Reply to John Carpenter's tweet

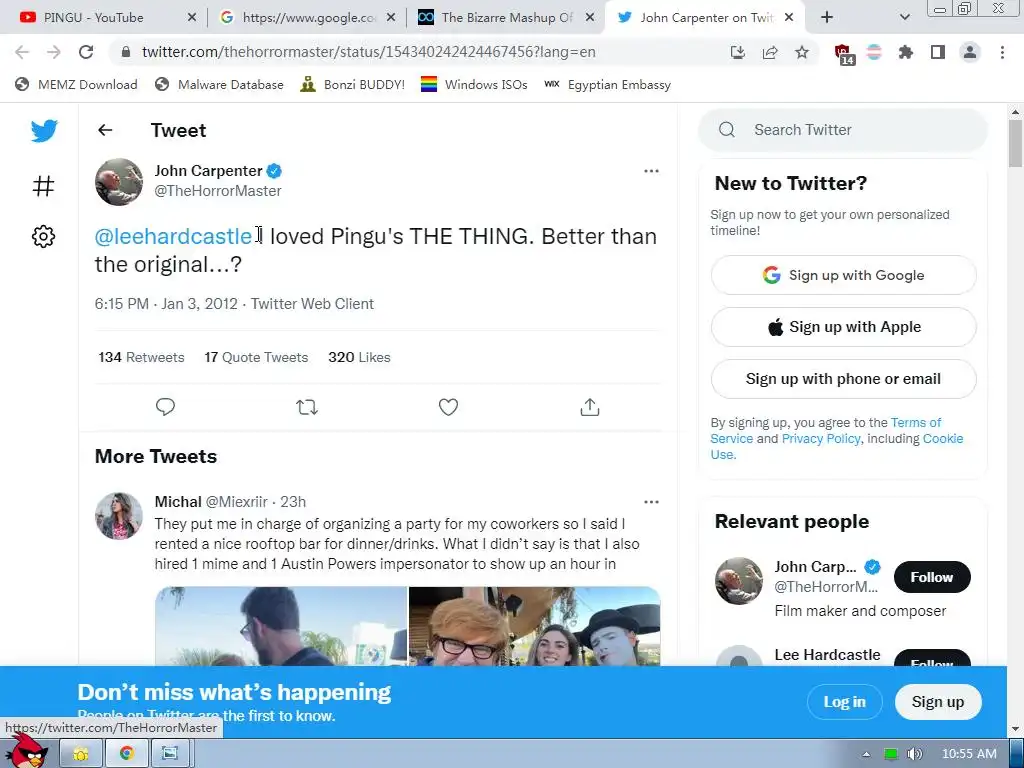point(166,407)
